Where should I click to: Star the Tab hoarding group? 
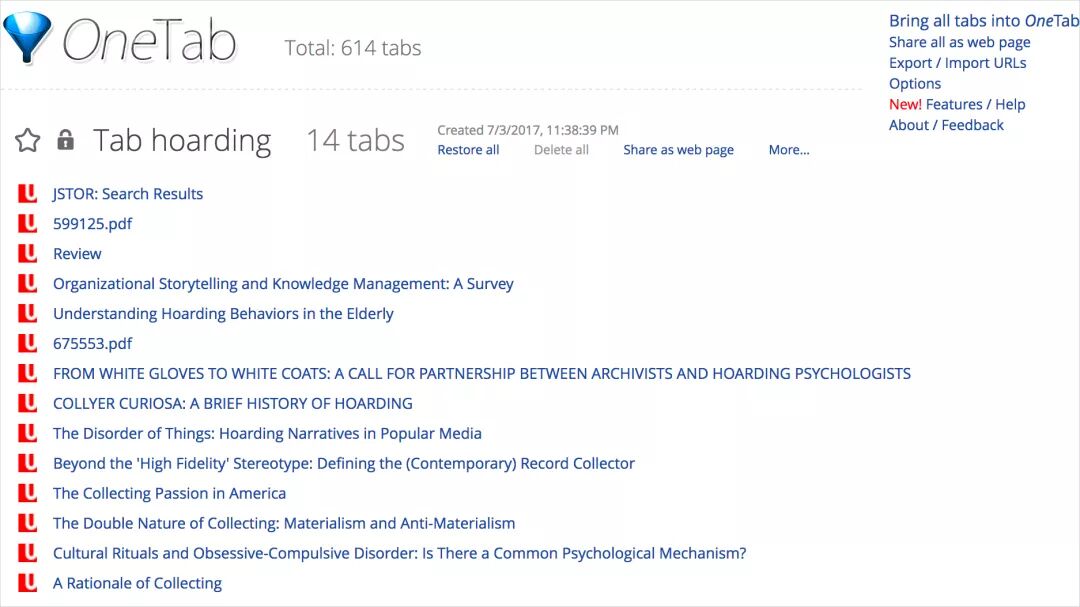[28, 140]
